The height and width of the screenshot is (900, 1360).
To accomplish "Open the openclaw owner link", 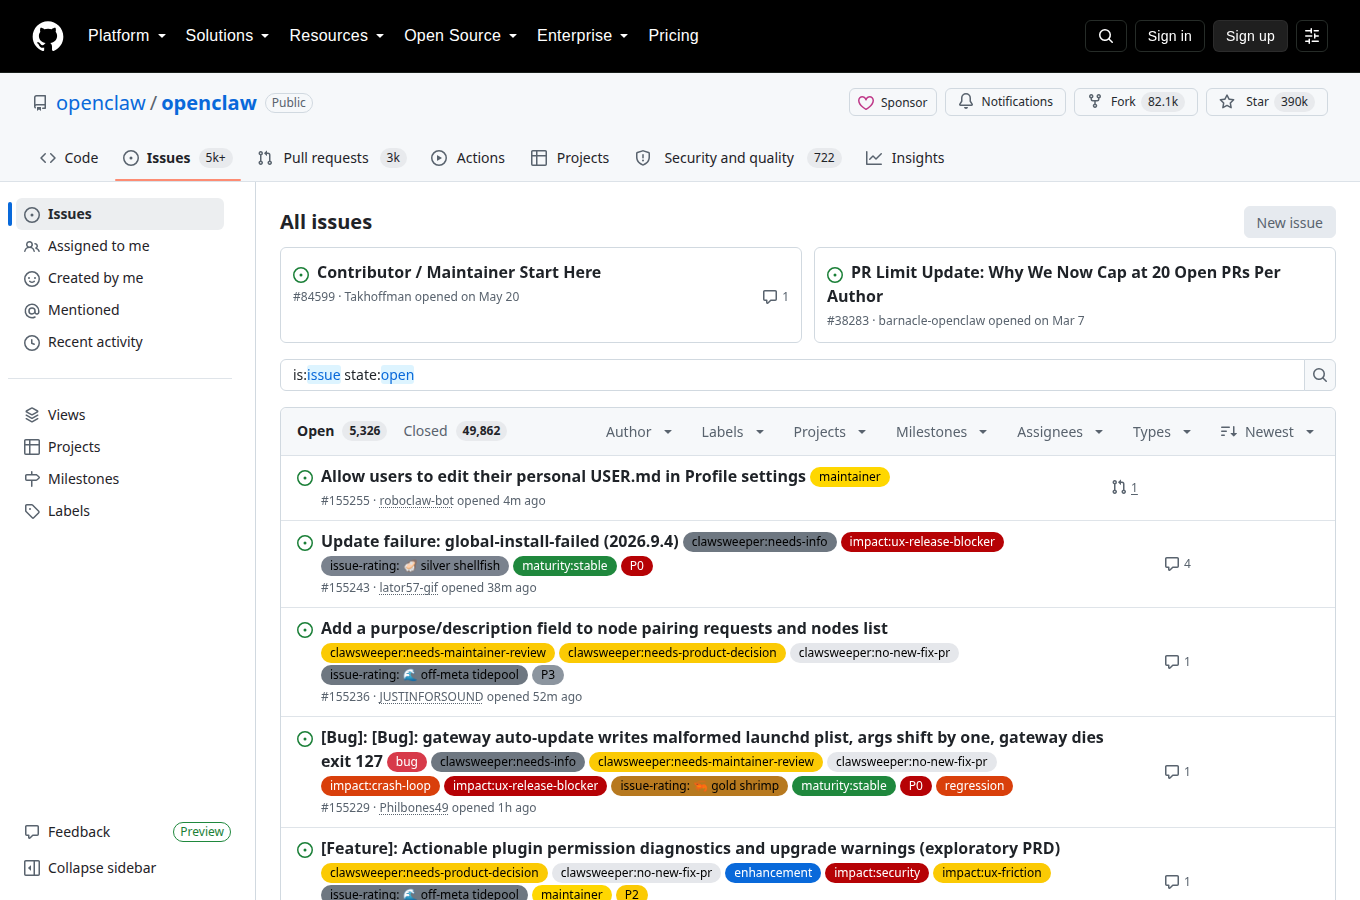I will [101, 103].
